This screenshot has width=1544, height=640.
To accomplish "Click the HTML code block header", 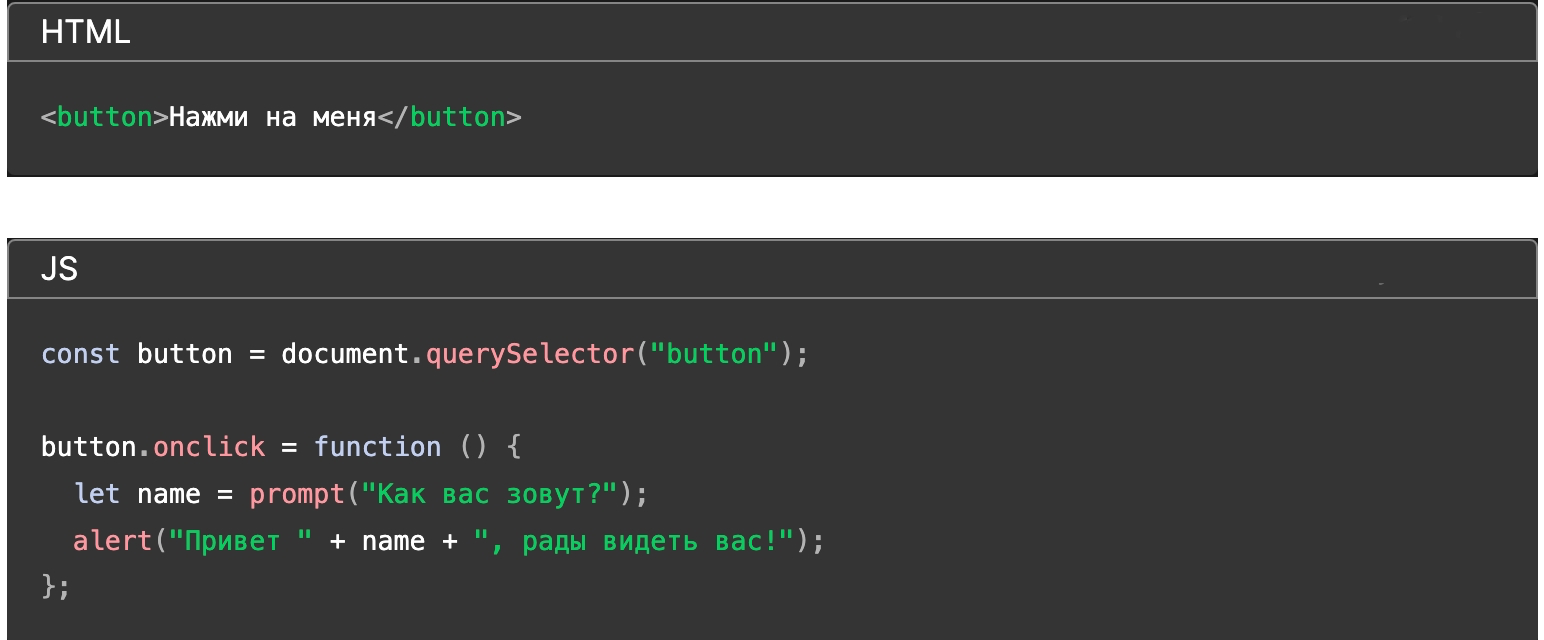I will (86, 33).
